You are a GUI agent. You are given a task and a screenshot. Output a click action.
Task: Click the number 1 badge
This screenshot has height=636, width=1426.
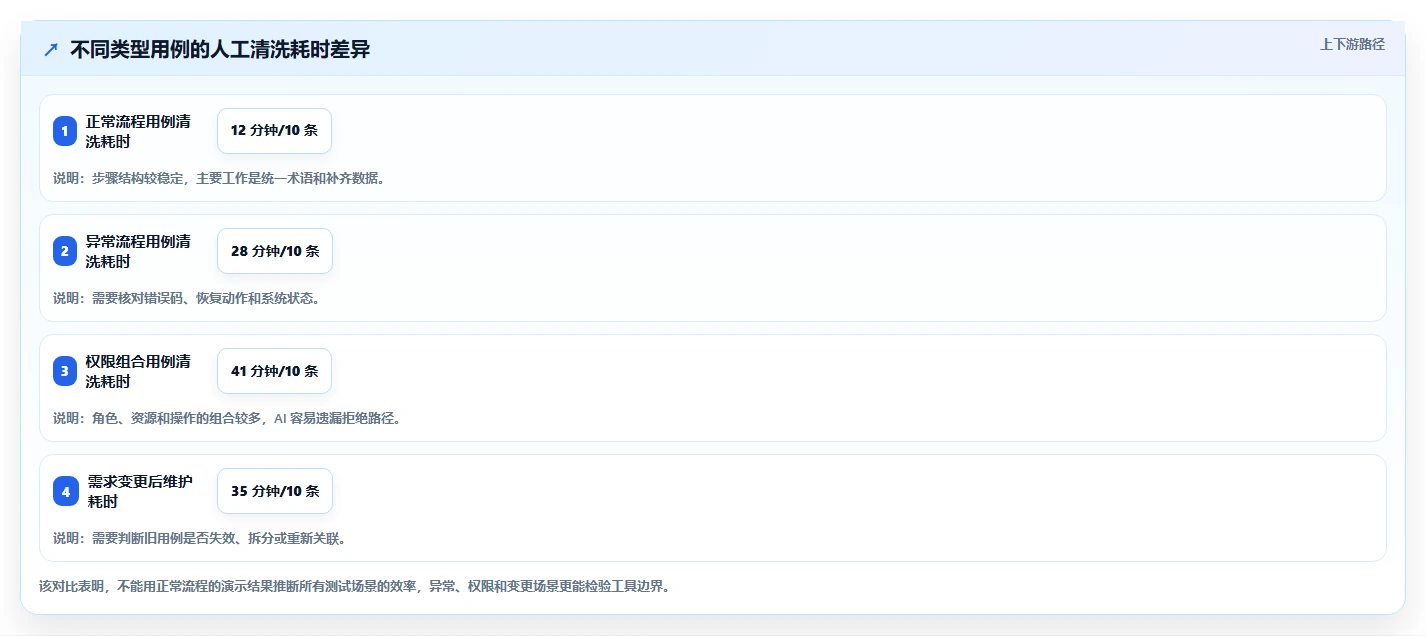pos(65,131)
